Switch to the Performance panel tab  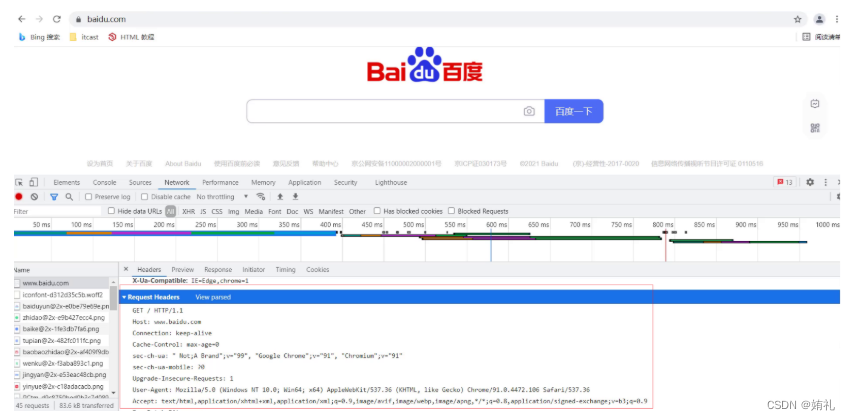pos(220,183)
